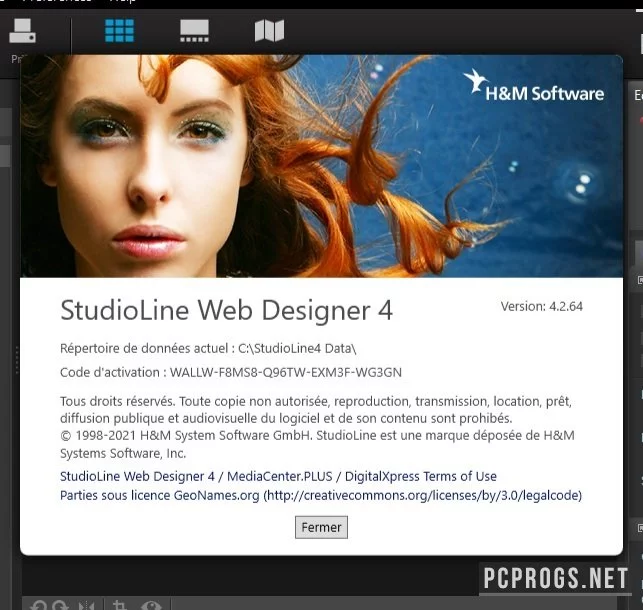Select the crop tool icon
The image size is (643, 610).
[x=120, y=605]
